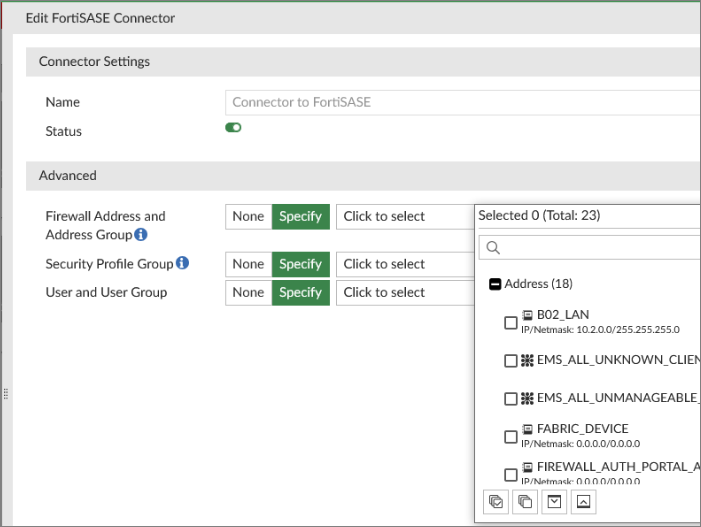Click 'Selected 0 (Total: 23)' text
This screenshot has width=701, height=527.
[539, 215]
